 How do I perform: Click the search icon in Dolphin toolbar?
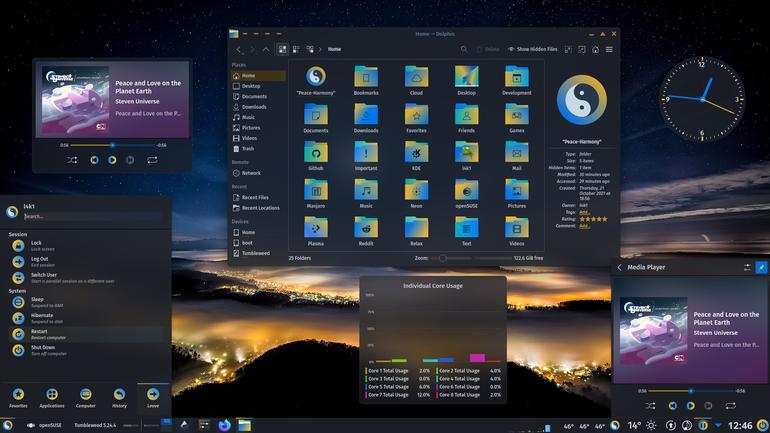(x=464, y=49)
